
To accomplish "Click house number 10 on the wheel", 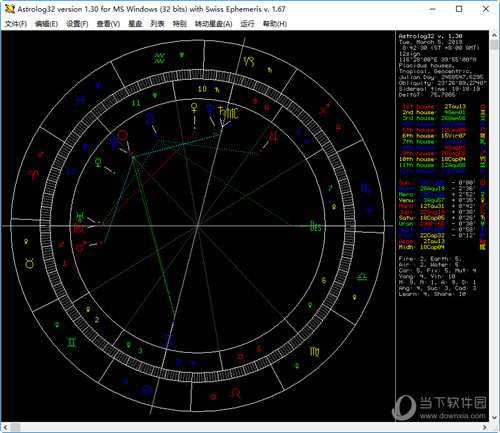I will coord(202,89).
